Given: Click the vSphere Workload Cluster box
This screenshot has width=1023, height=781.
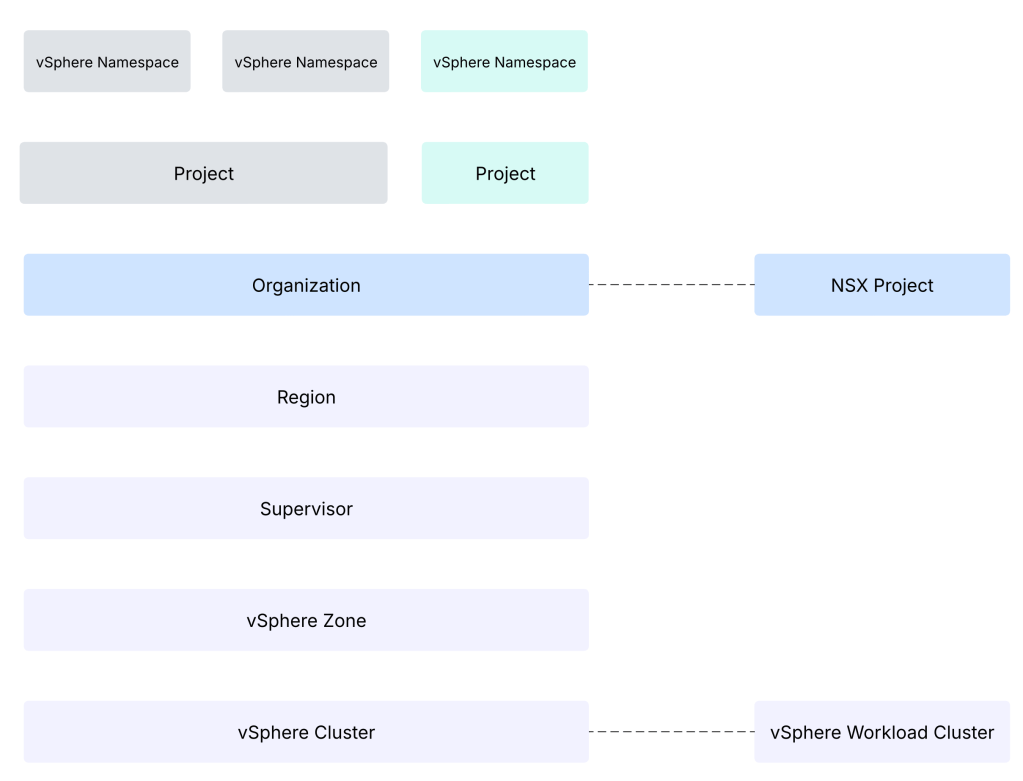Looking at the screenshot, I should pyautogui.click(x=882, y=732).
